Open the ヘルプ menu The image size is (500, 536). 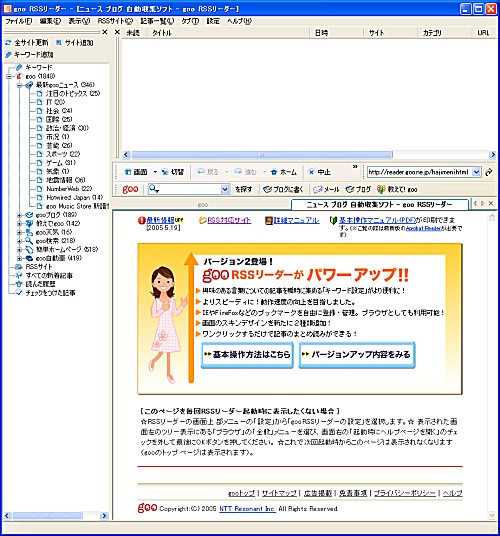(x=239, y=21)
